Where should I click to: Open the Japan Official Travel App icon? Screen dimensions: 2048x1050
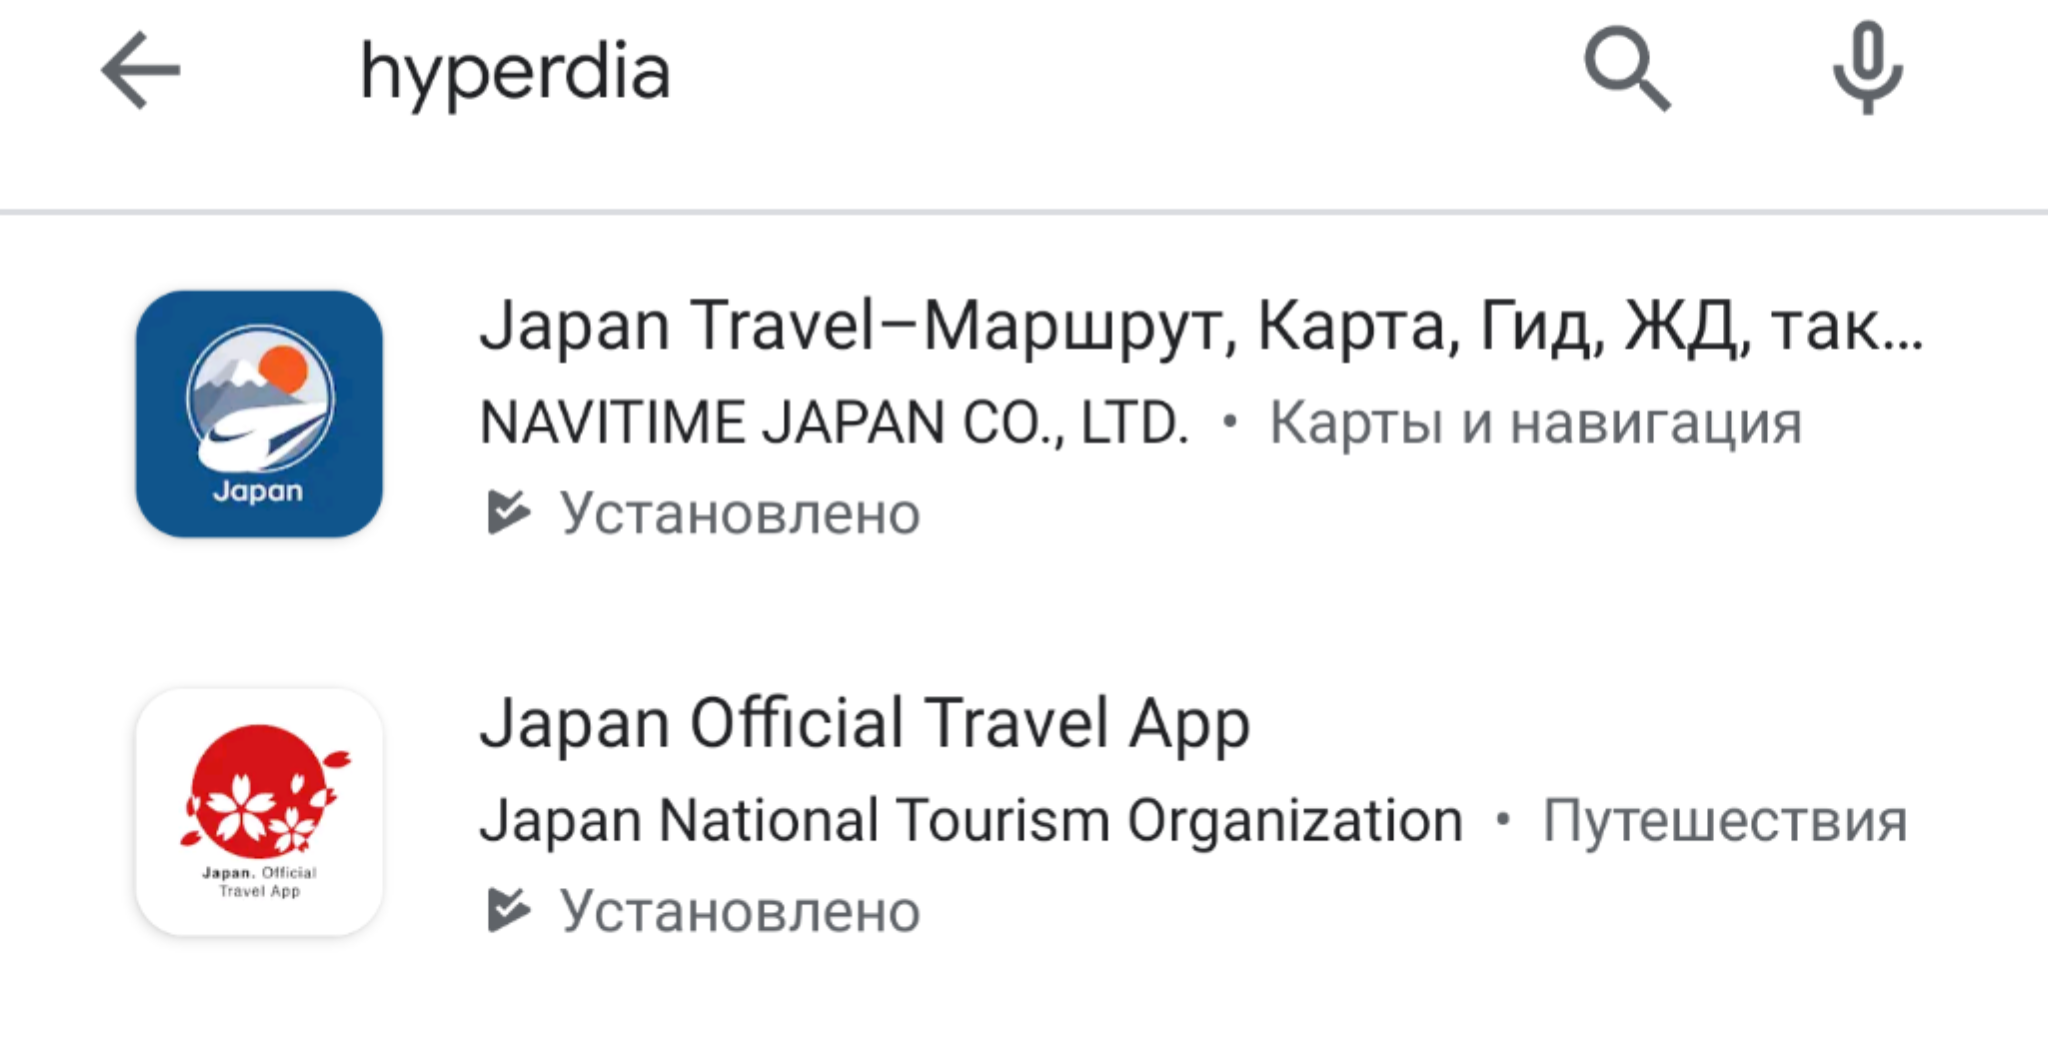[259, 811]
